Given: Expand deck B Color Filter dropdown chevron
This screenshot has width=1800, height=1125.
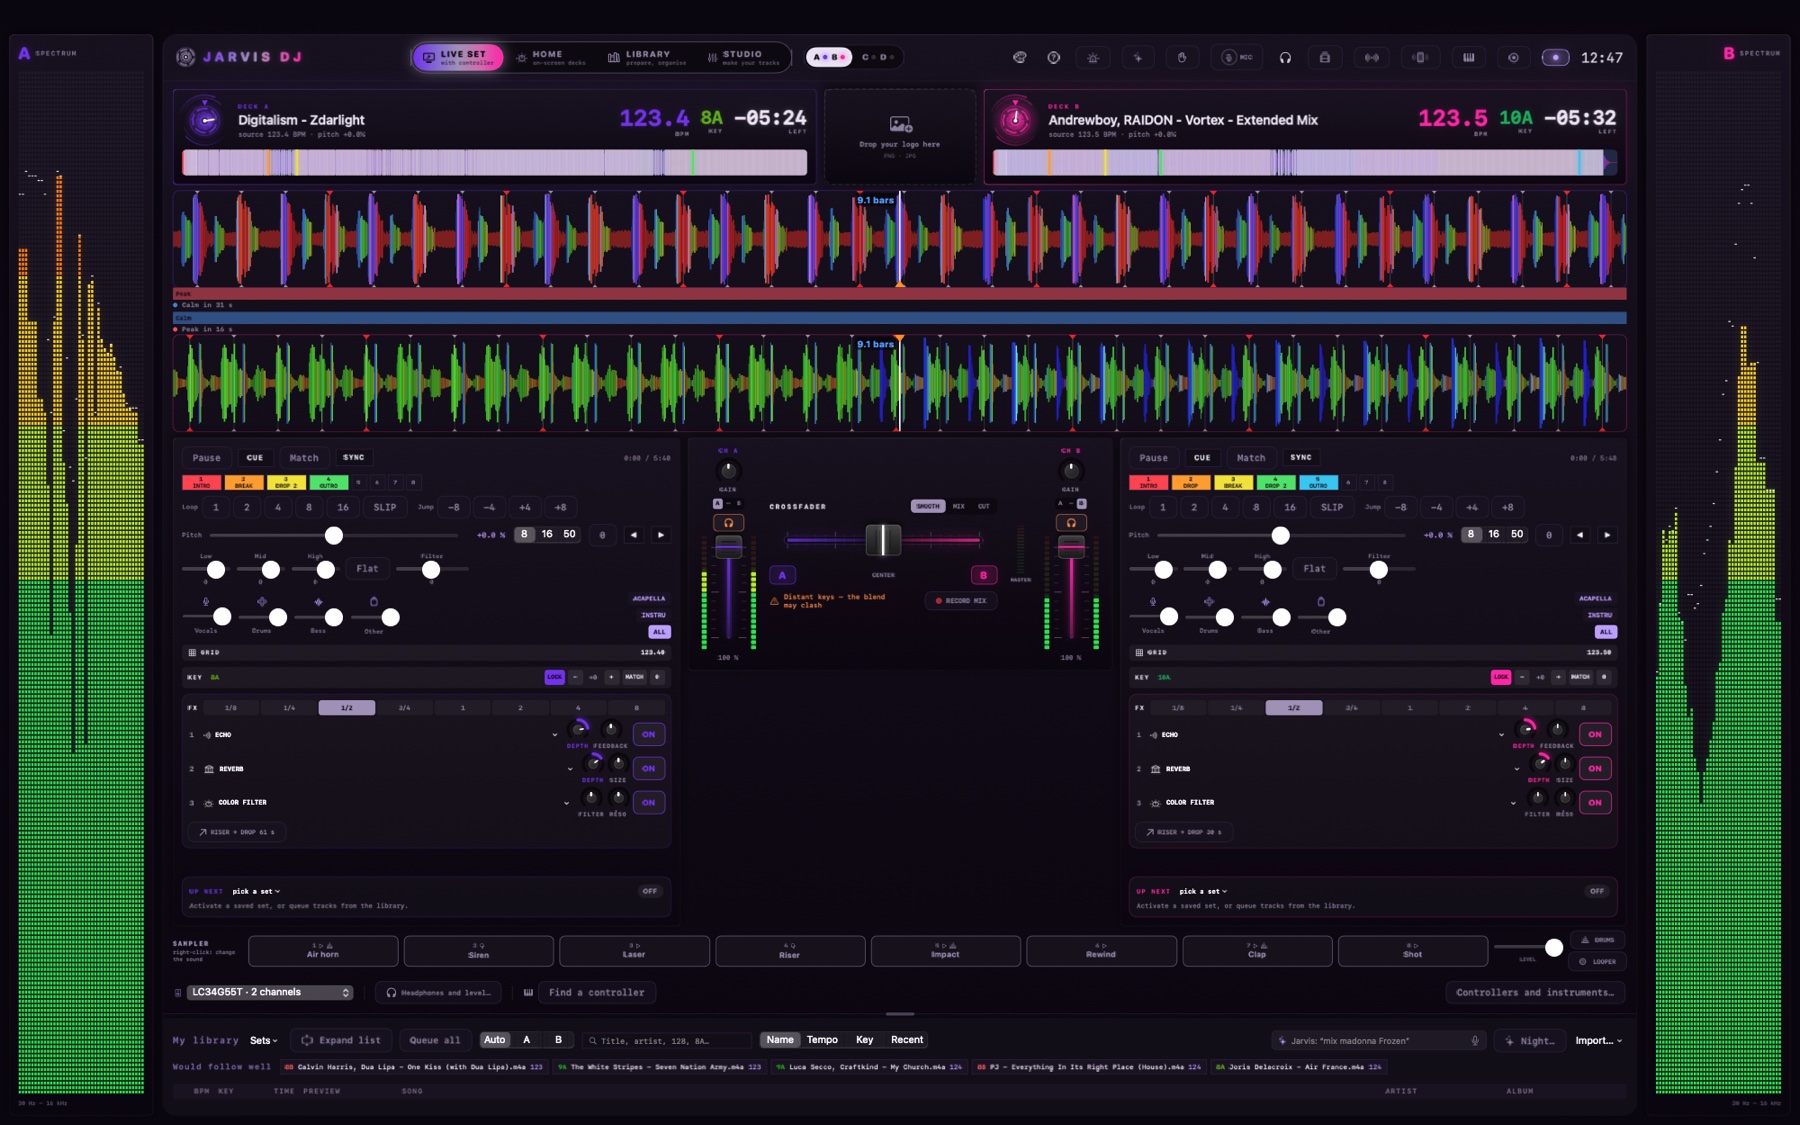Looking at the screenshot, I should pyautogui.click(x=1512, y=803).
